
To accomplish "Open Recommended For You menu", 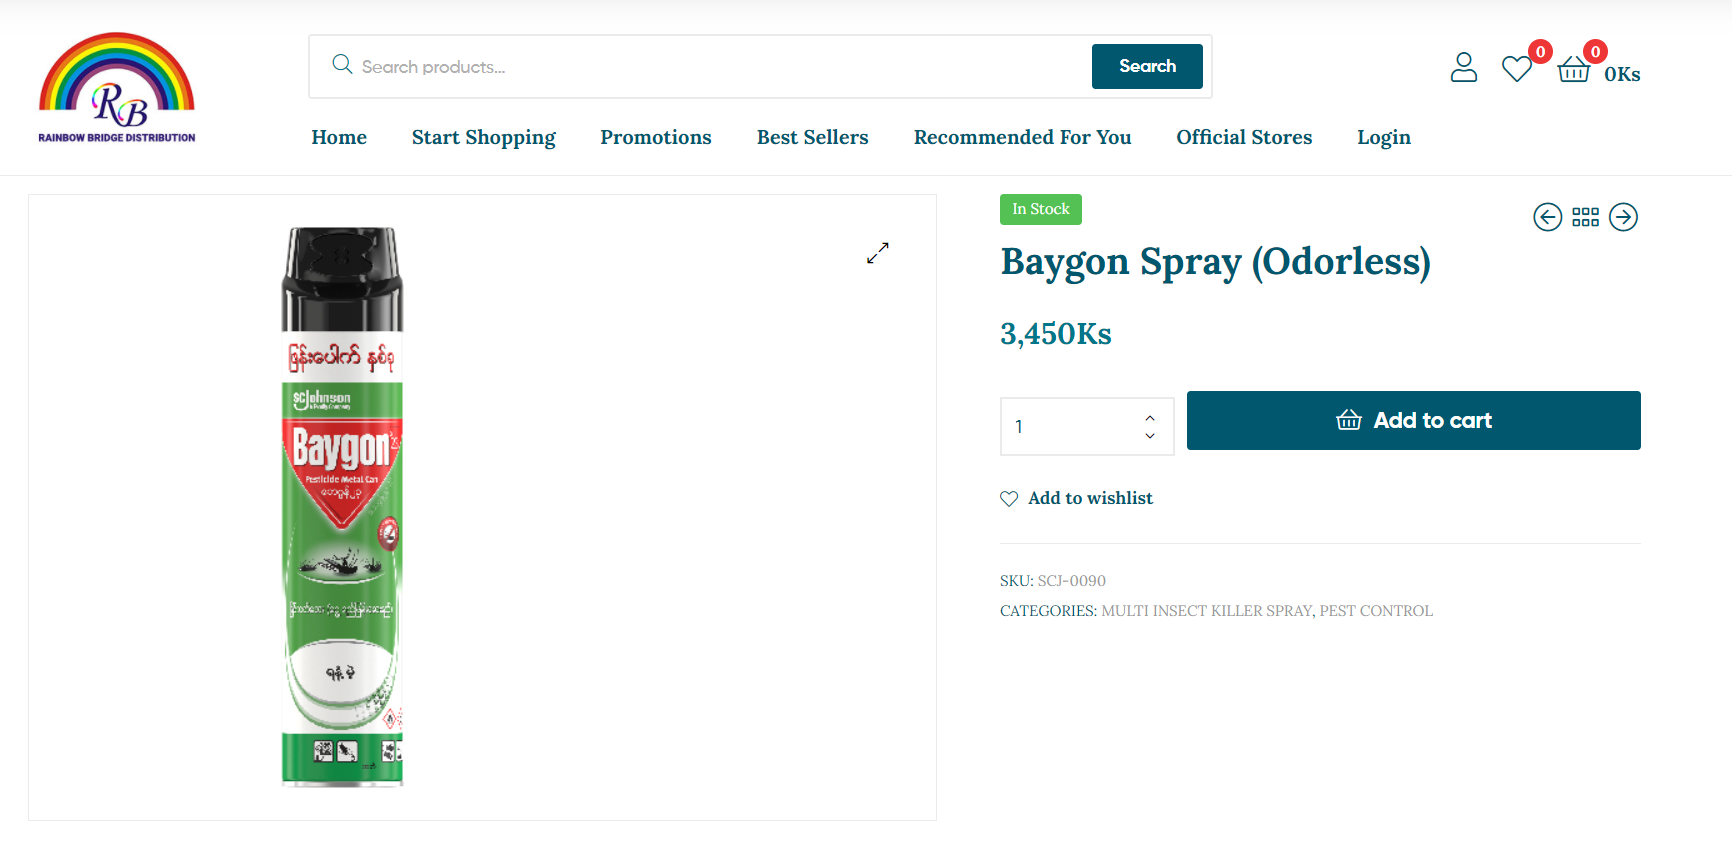I will click(x=1022, y=137).
